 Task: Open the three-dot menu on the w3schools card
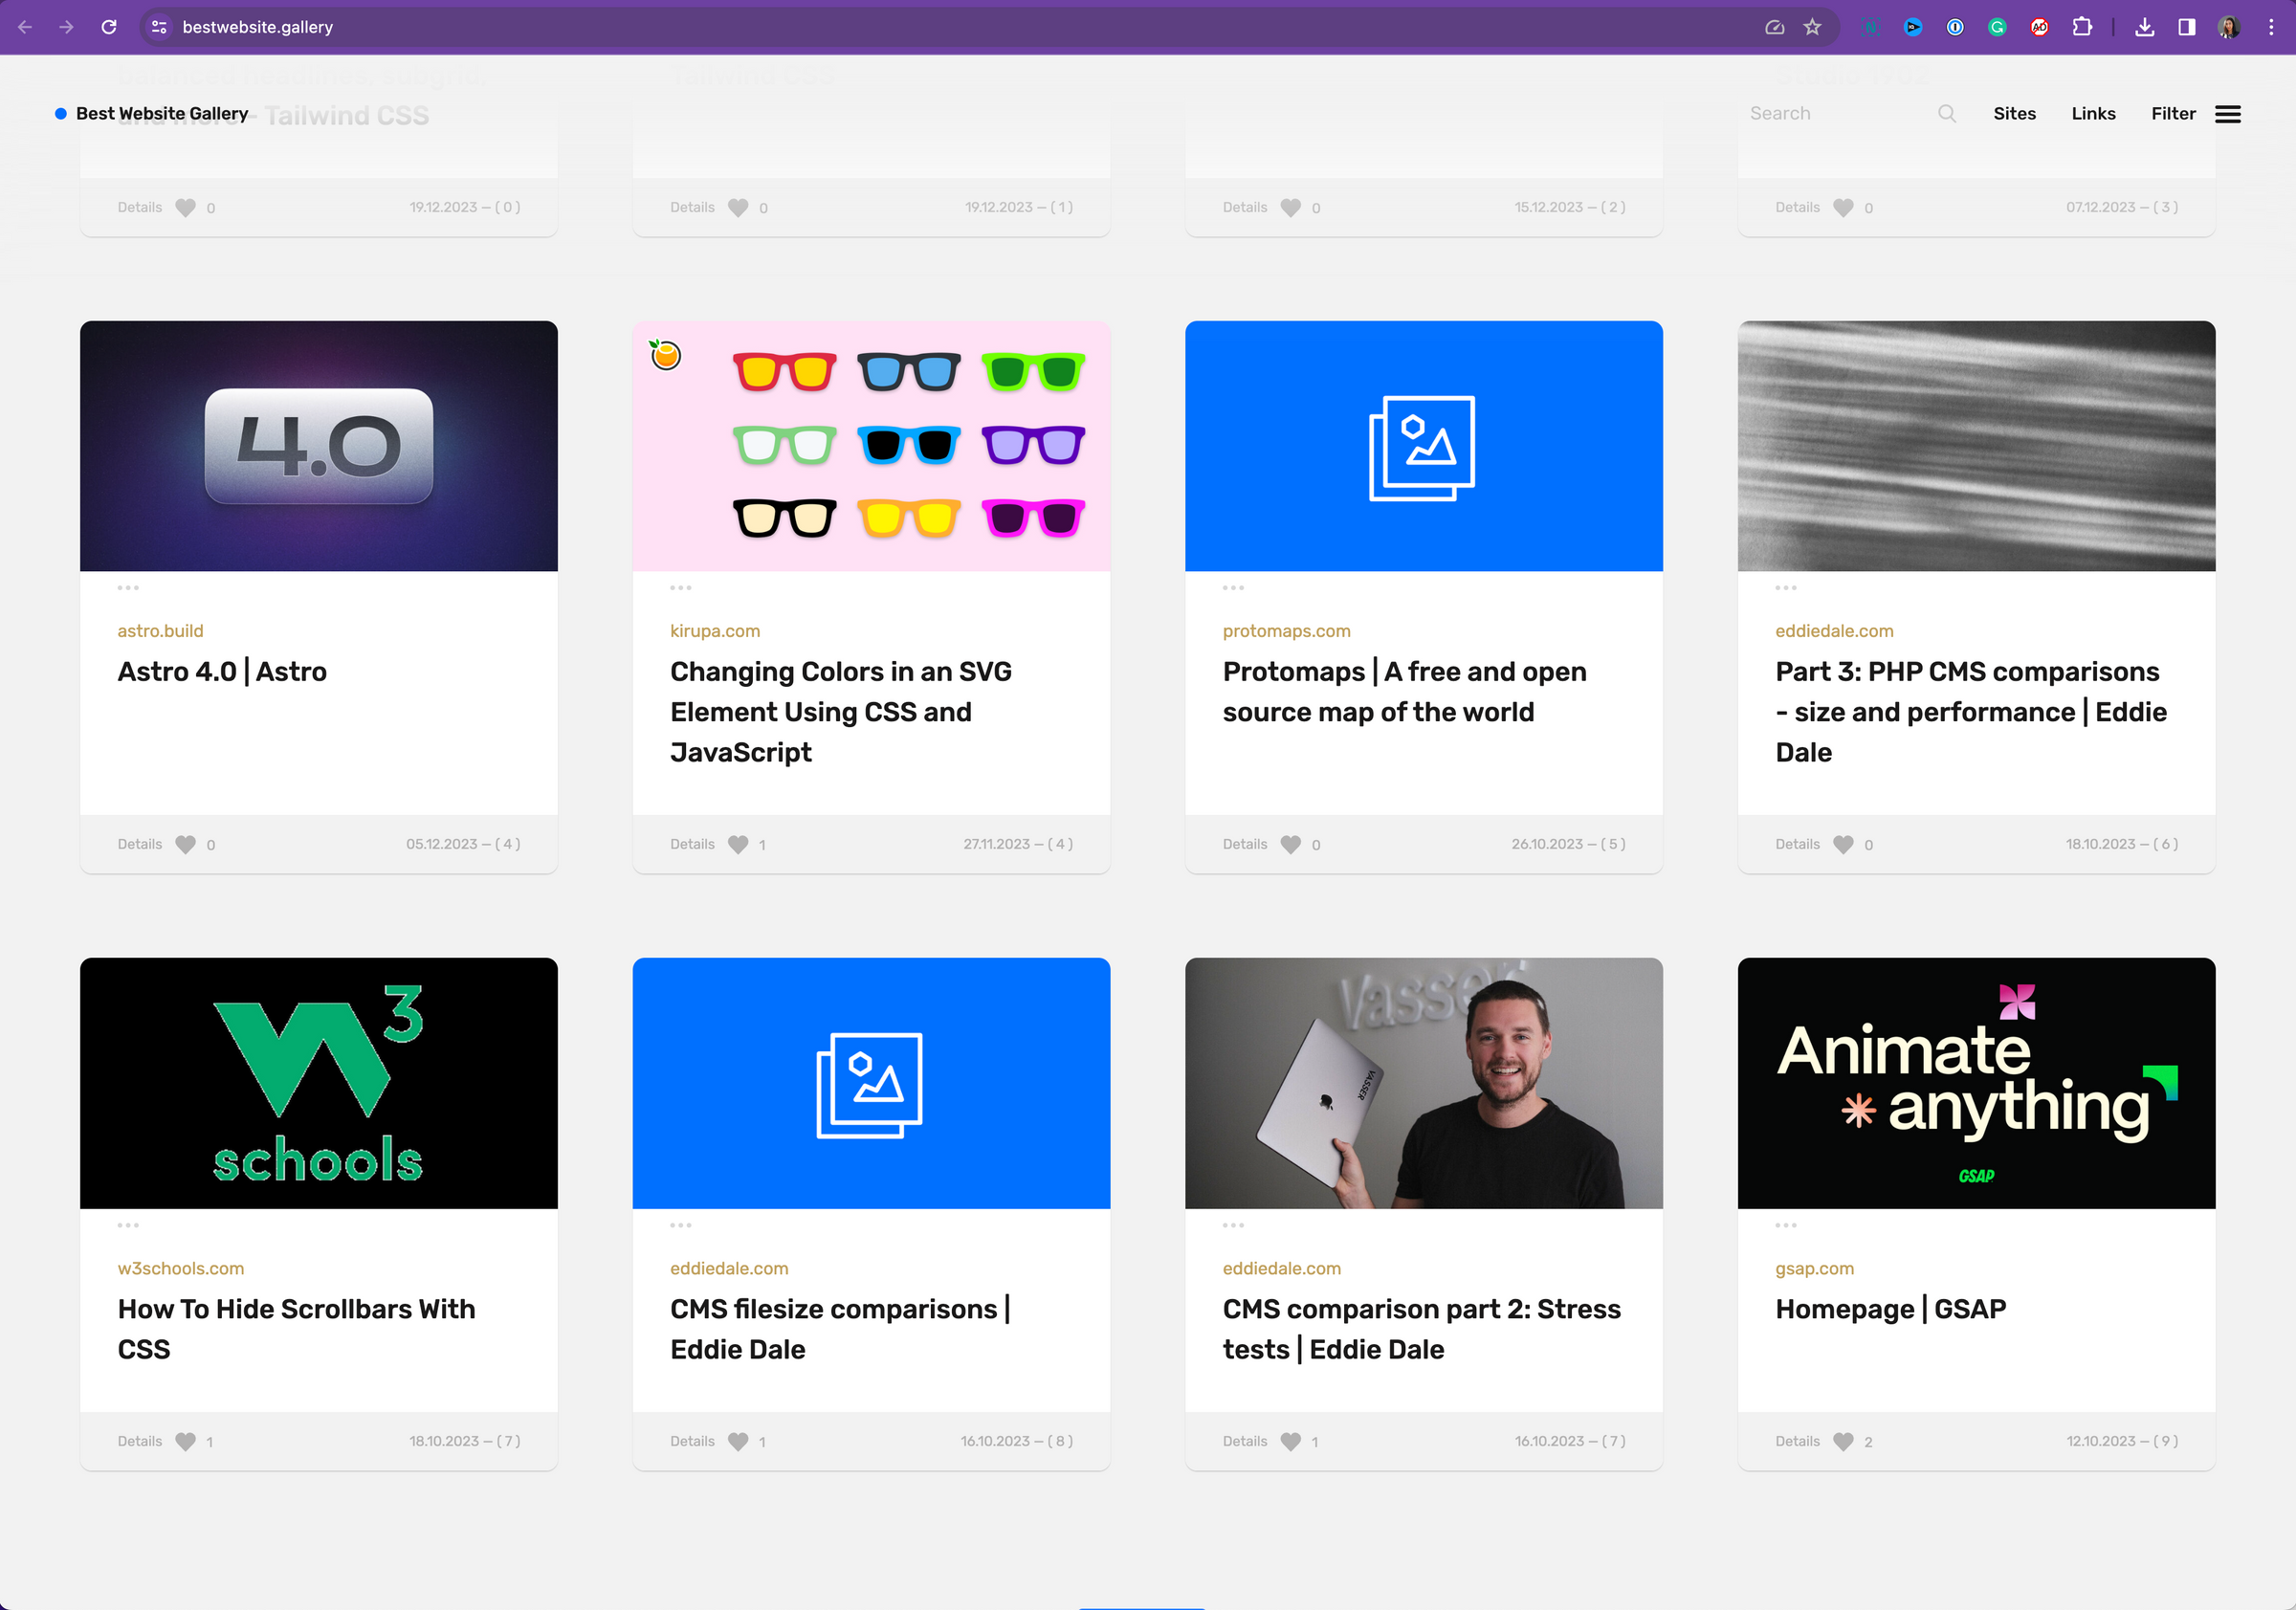128,1225
